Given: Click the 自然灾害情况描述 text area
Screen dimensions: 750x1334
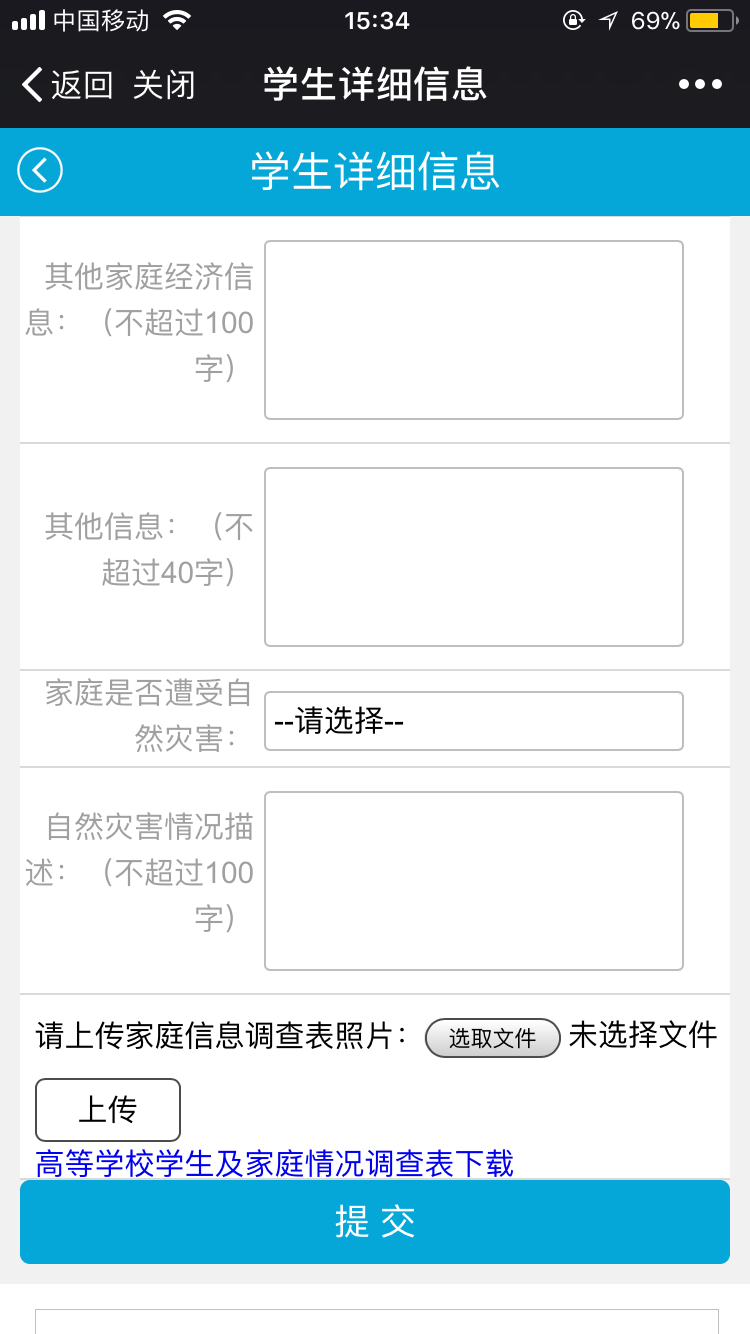Looking at the screenshot, I should (473, 881).
